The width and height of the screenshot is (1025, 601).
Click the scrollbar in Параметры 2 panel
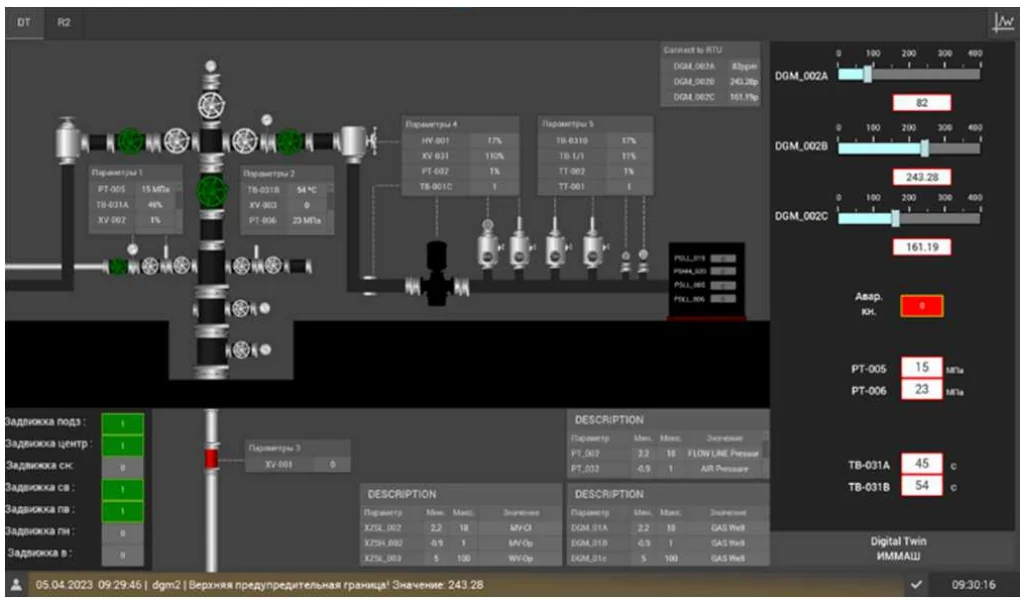click(x=331, y=205)
